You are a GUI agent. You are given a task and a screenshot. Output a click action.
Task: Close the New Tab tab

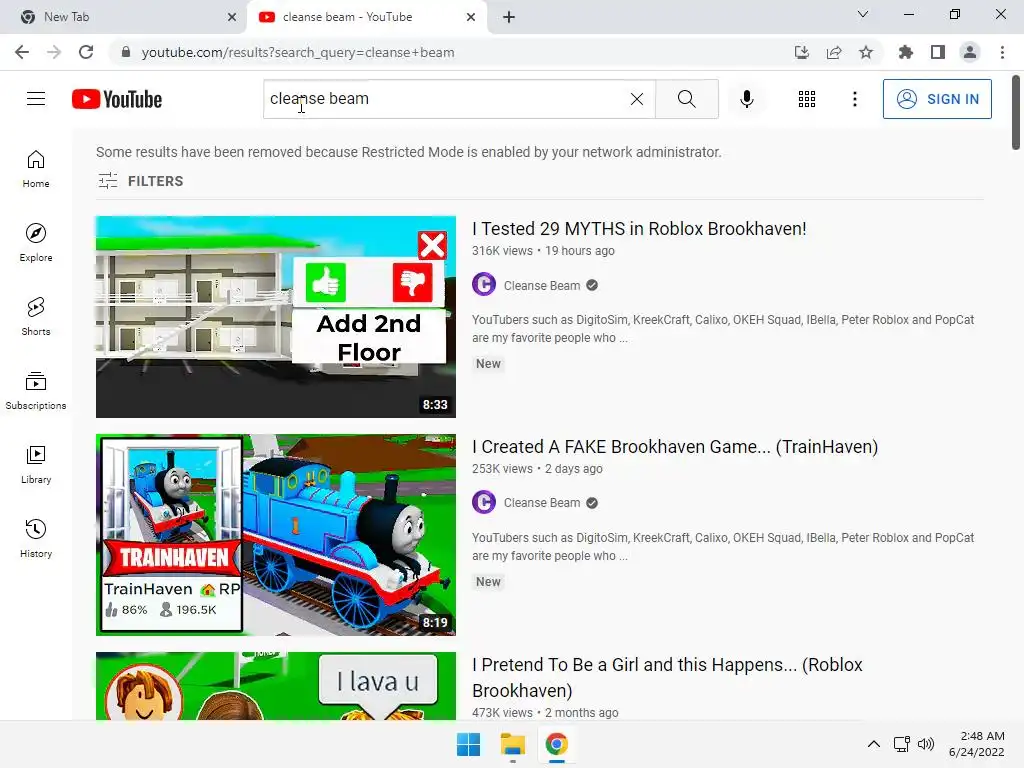coord(232,17)
